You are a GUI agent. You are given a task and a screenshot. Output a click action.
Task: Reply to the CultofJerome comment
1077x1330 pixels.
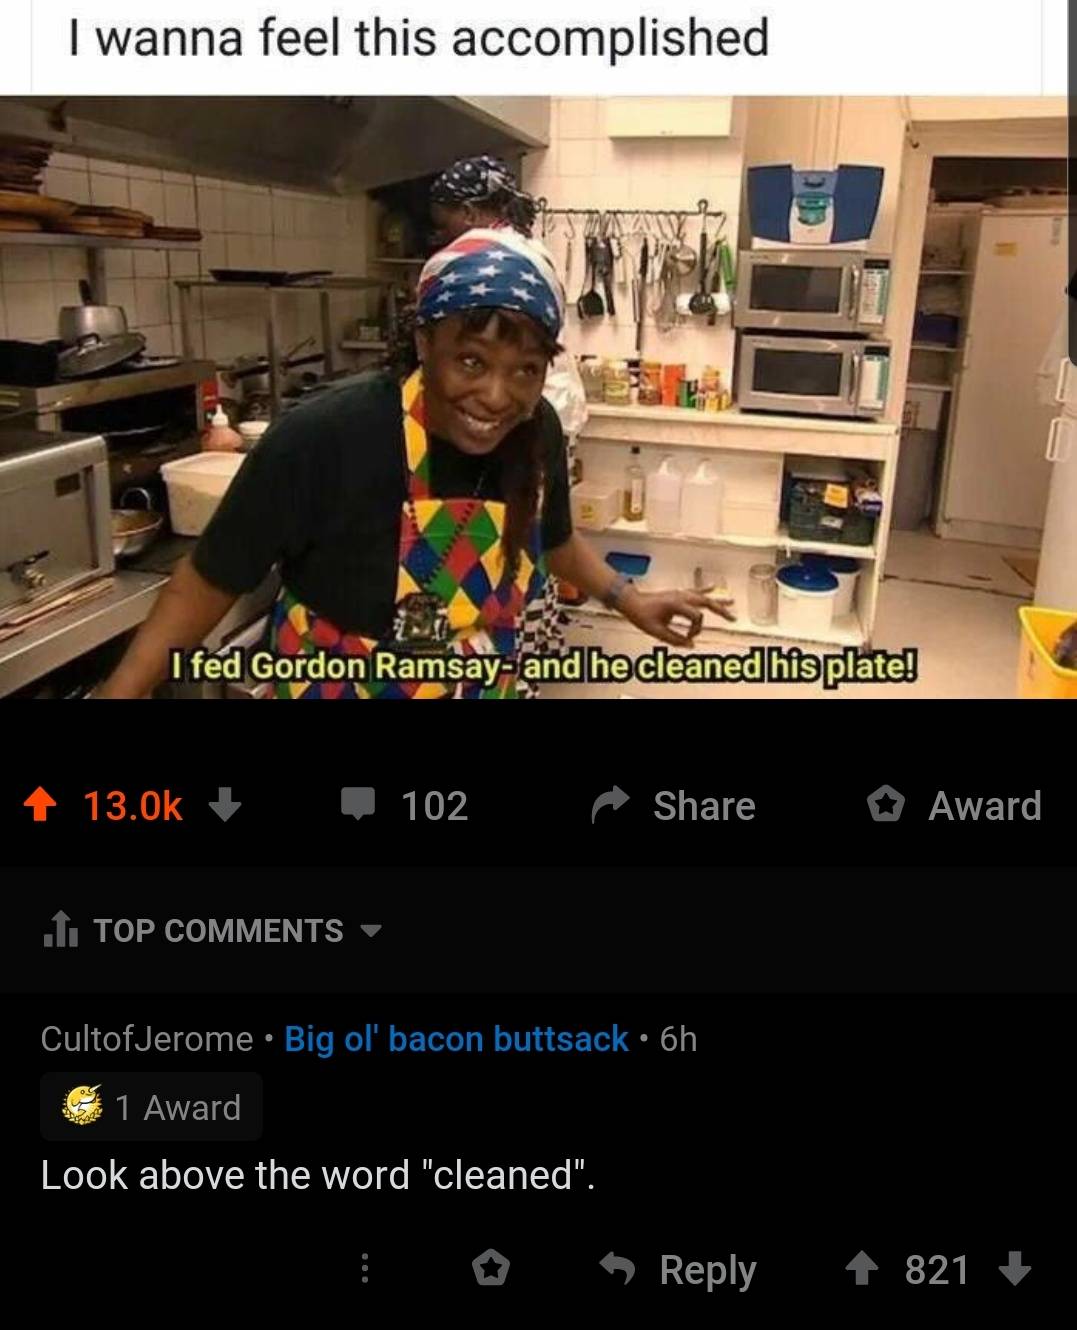click(x=678, y=1269)
